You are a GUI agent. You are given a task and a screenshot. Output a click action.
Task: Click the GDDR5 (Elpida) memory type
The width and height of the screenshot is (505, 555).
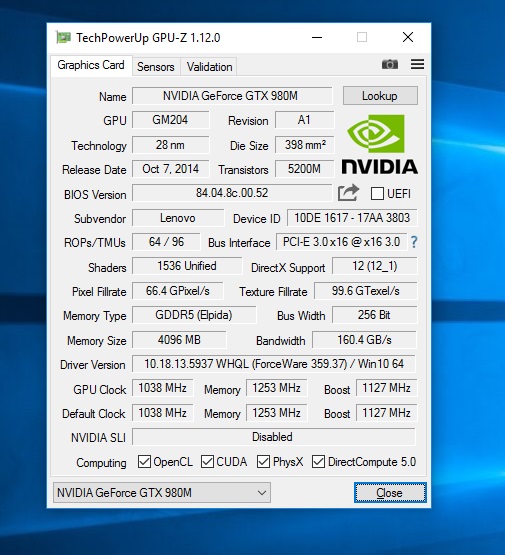[194, 315]
